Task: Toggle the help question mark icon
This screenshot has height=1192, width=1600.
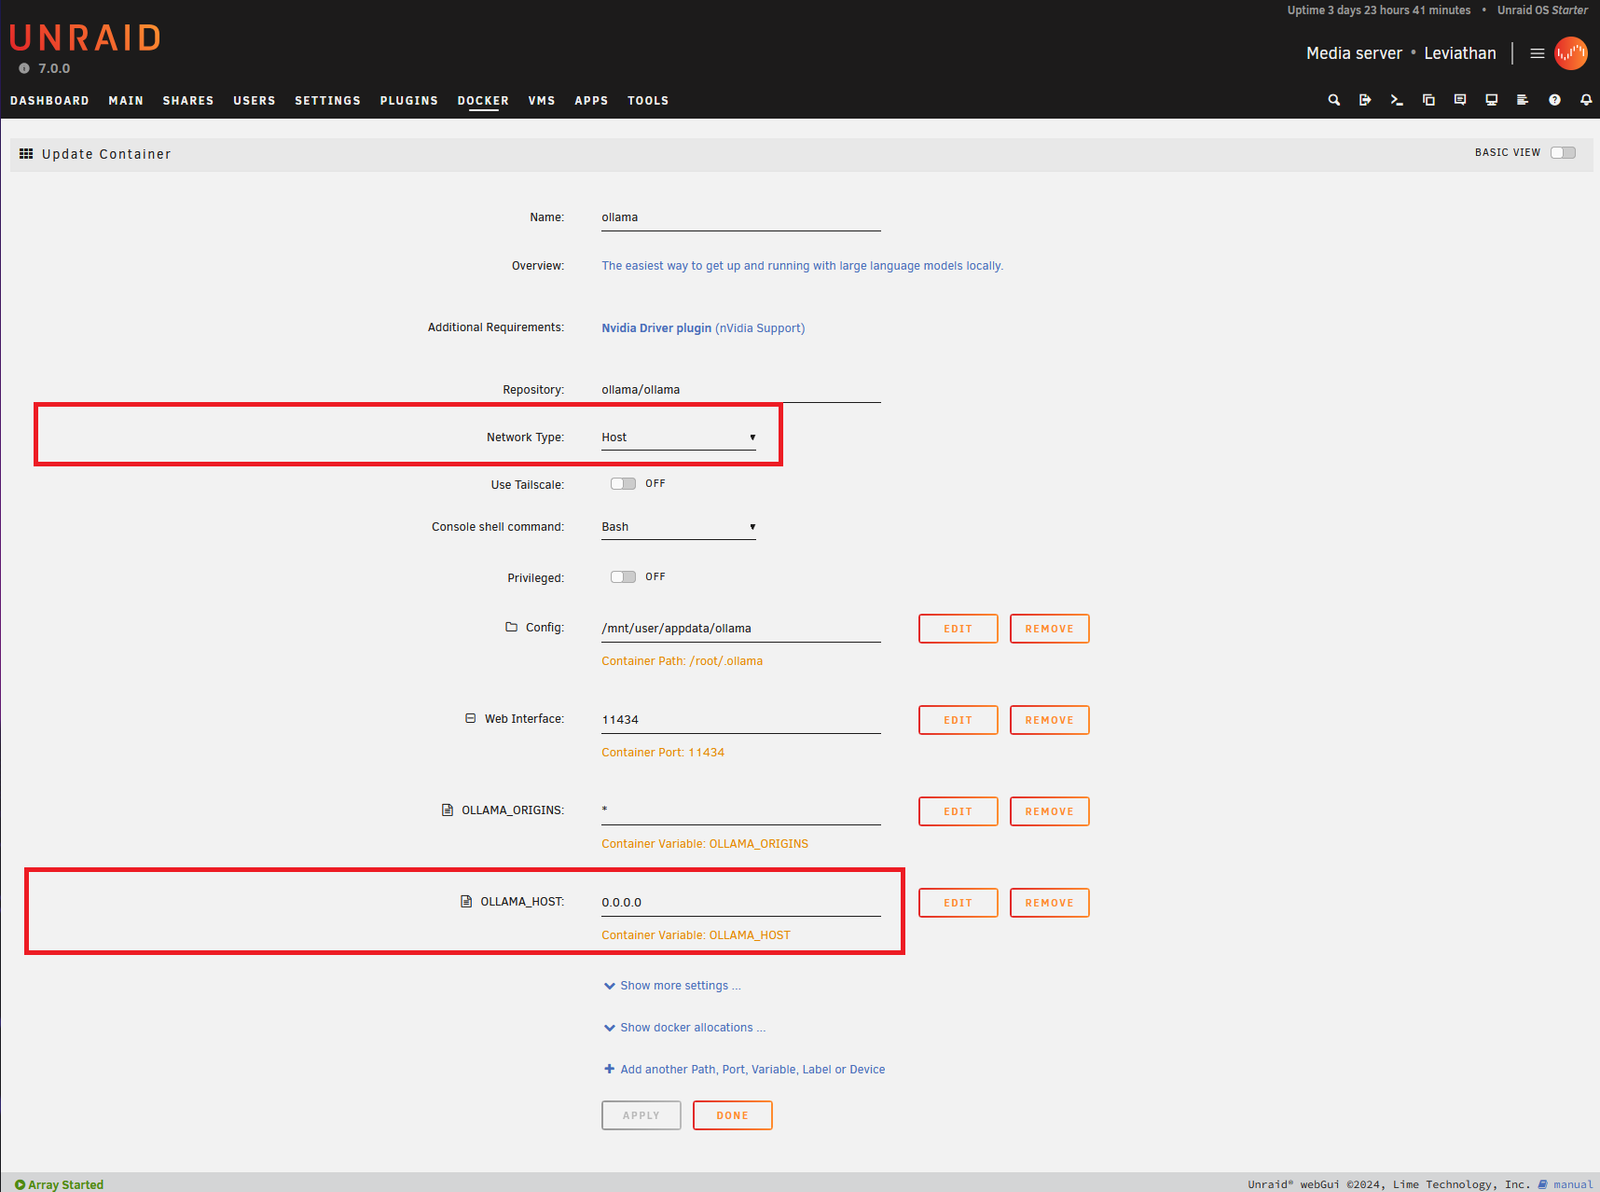Action: (1555, 100)
